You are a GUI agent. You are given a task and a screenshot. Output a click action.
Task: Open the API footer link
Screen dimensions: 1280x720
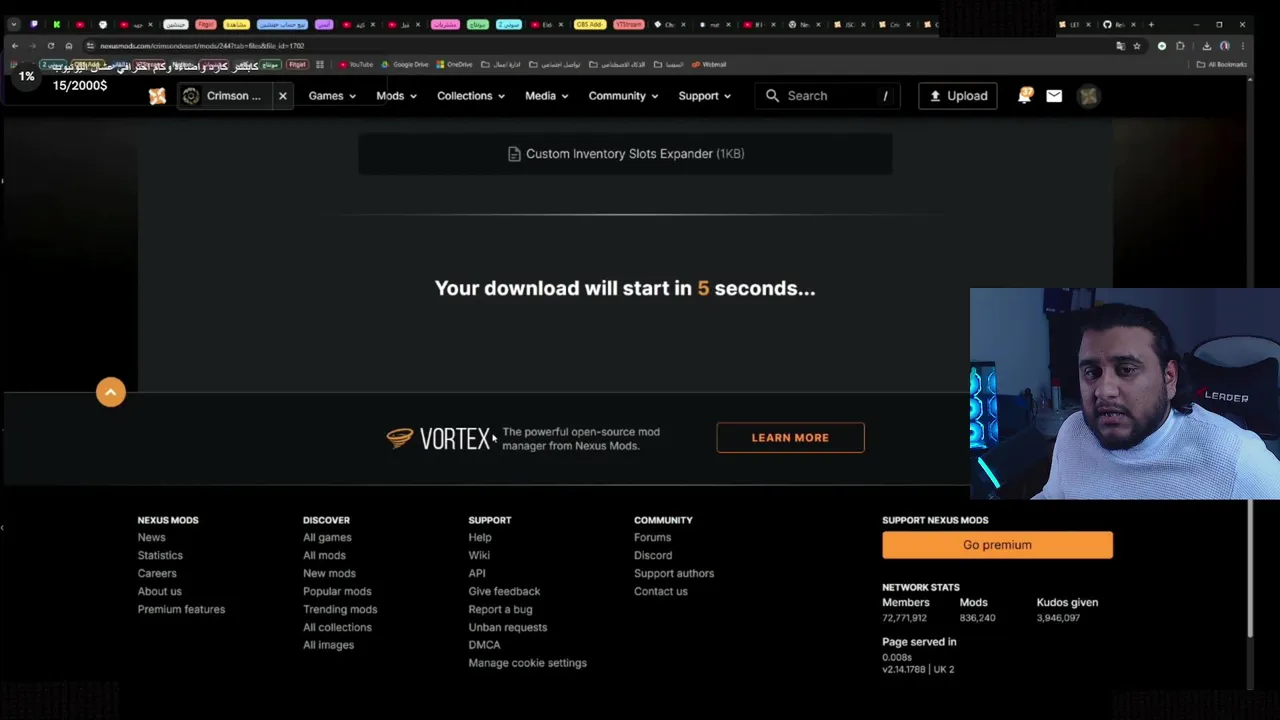(477, 574)
